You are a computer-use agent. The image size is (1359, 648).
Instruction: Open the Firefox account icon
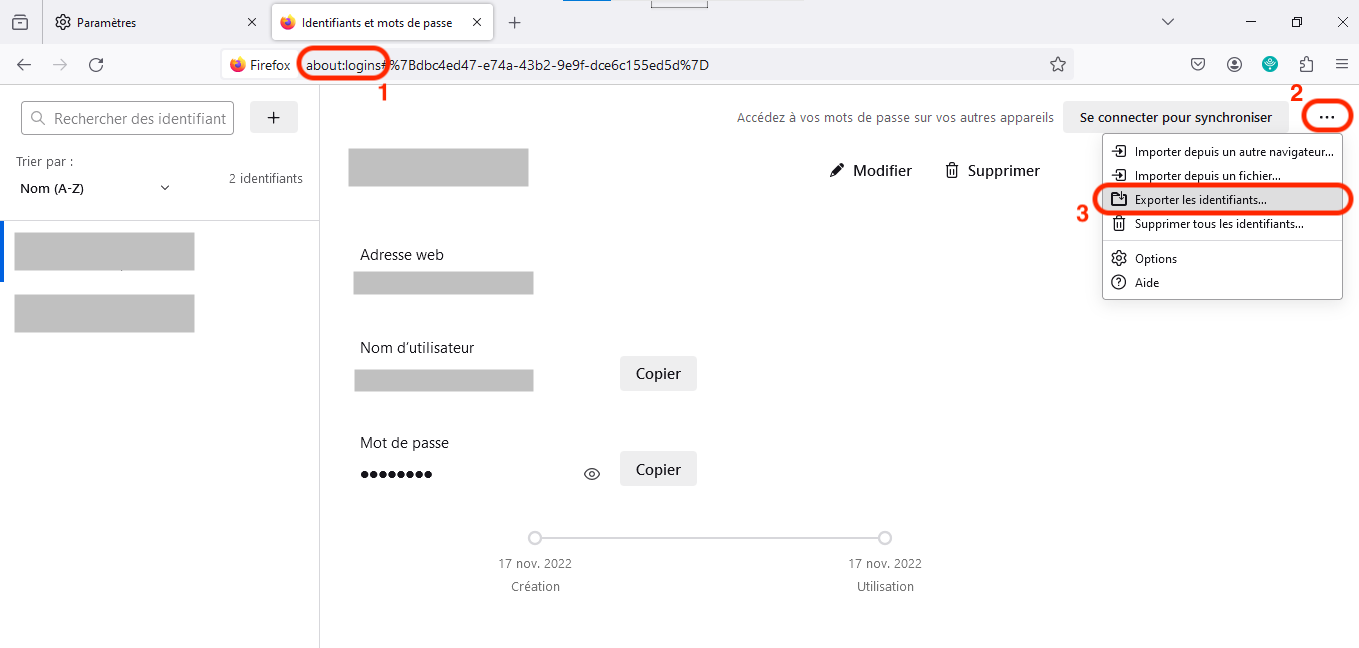(1234, 65)
